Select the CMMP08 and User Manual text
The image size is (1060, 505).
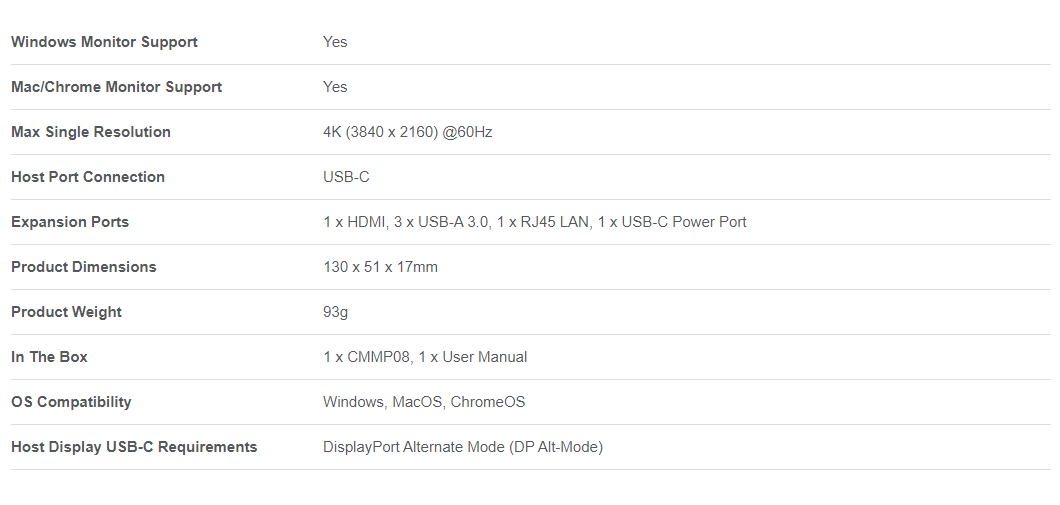[425, 357]
